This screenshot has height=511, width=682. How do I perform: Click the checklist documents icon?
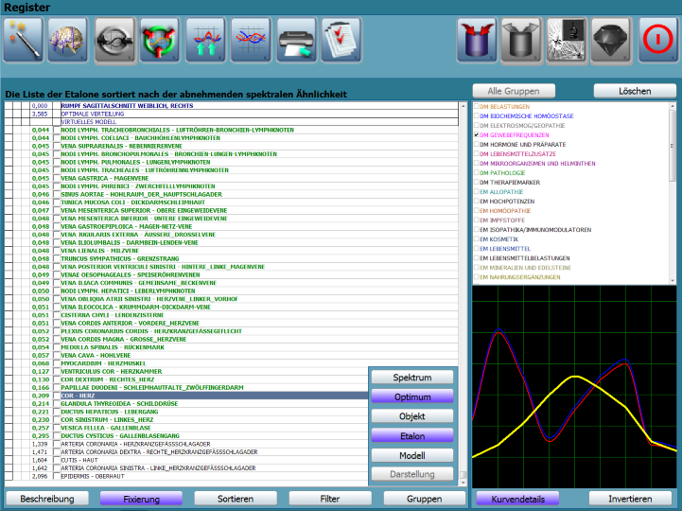(341, 42)
